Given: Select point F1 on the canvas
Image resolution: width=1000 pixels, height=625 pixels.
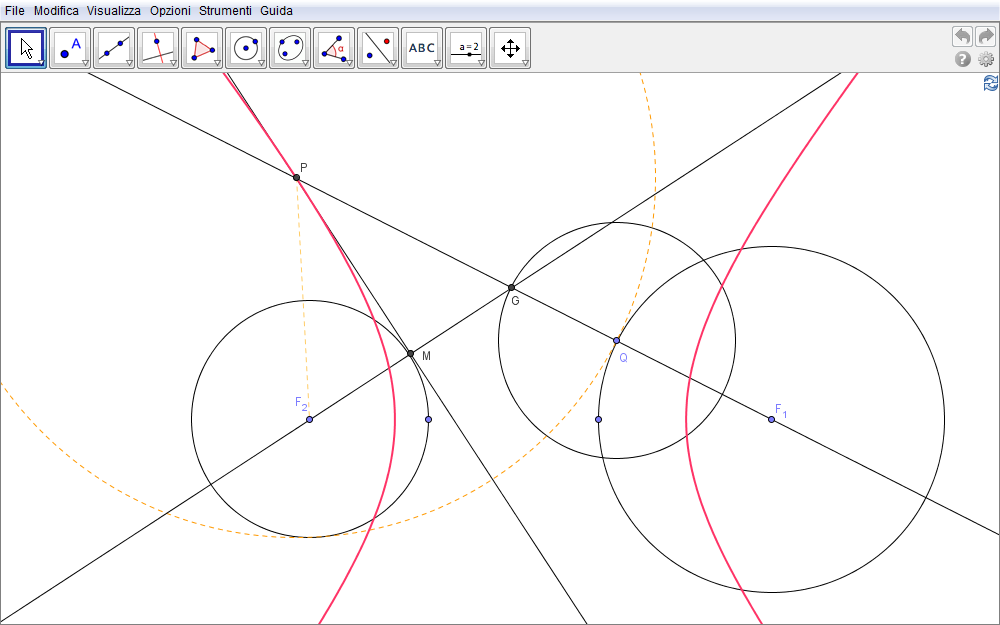Looking at the screenshot, I should point(771,419).
